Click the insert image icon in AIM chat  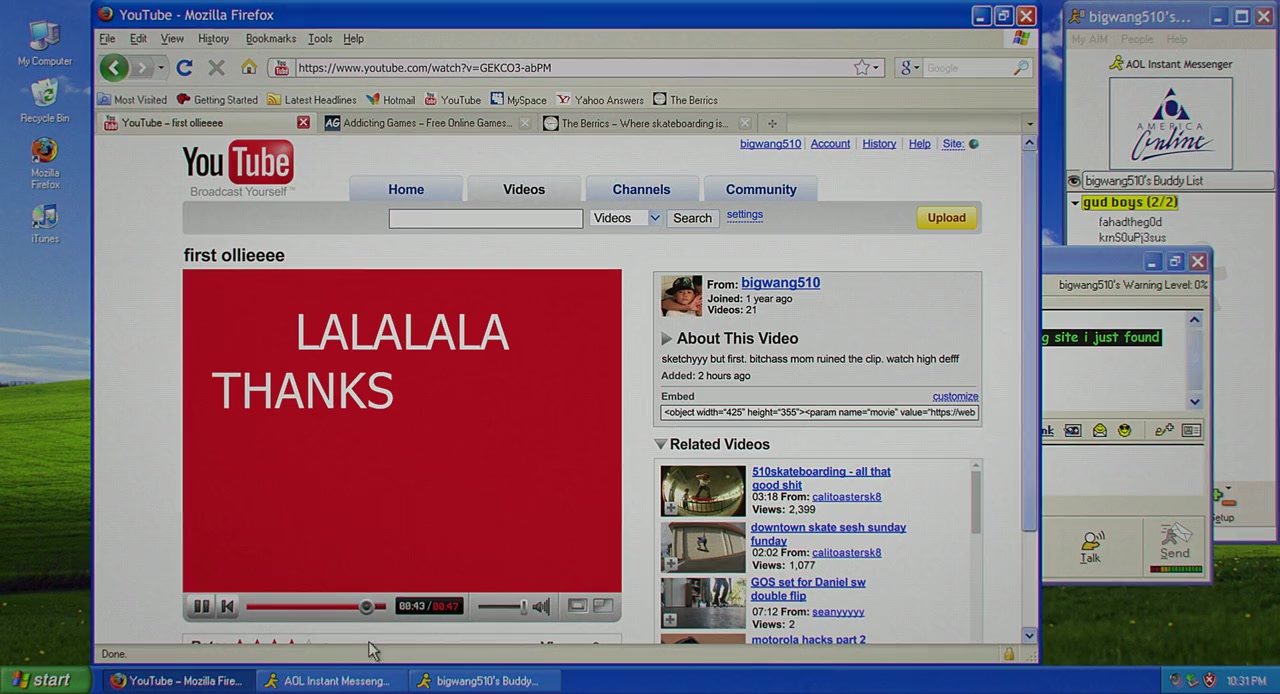pos(1073,430)
